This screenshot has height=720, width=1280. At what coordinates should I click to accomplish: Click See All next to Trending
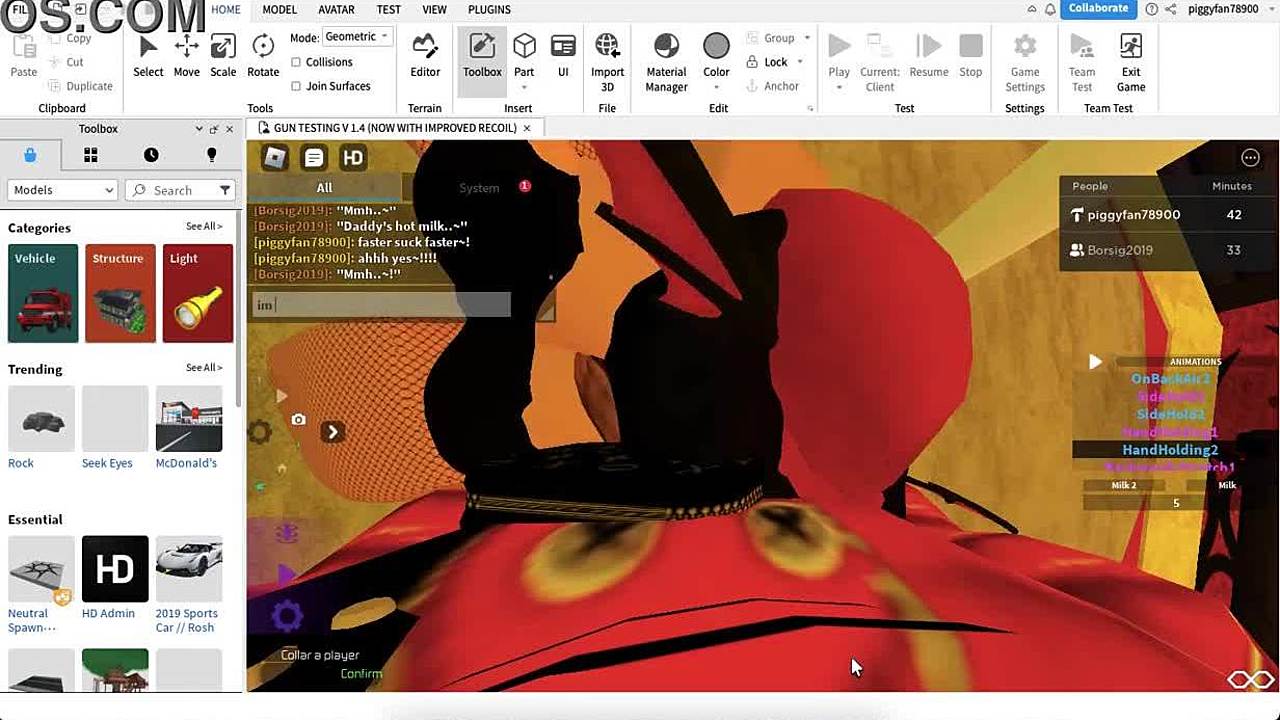(x=204, y=368)
